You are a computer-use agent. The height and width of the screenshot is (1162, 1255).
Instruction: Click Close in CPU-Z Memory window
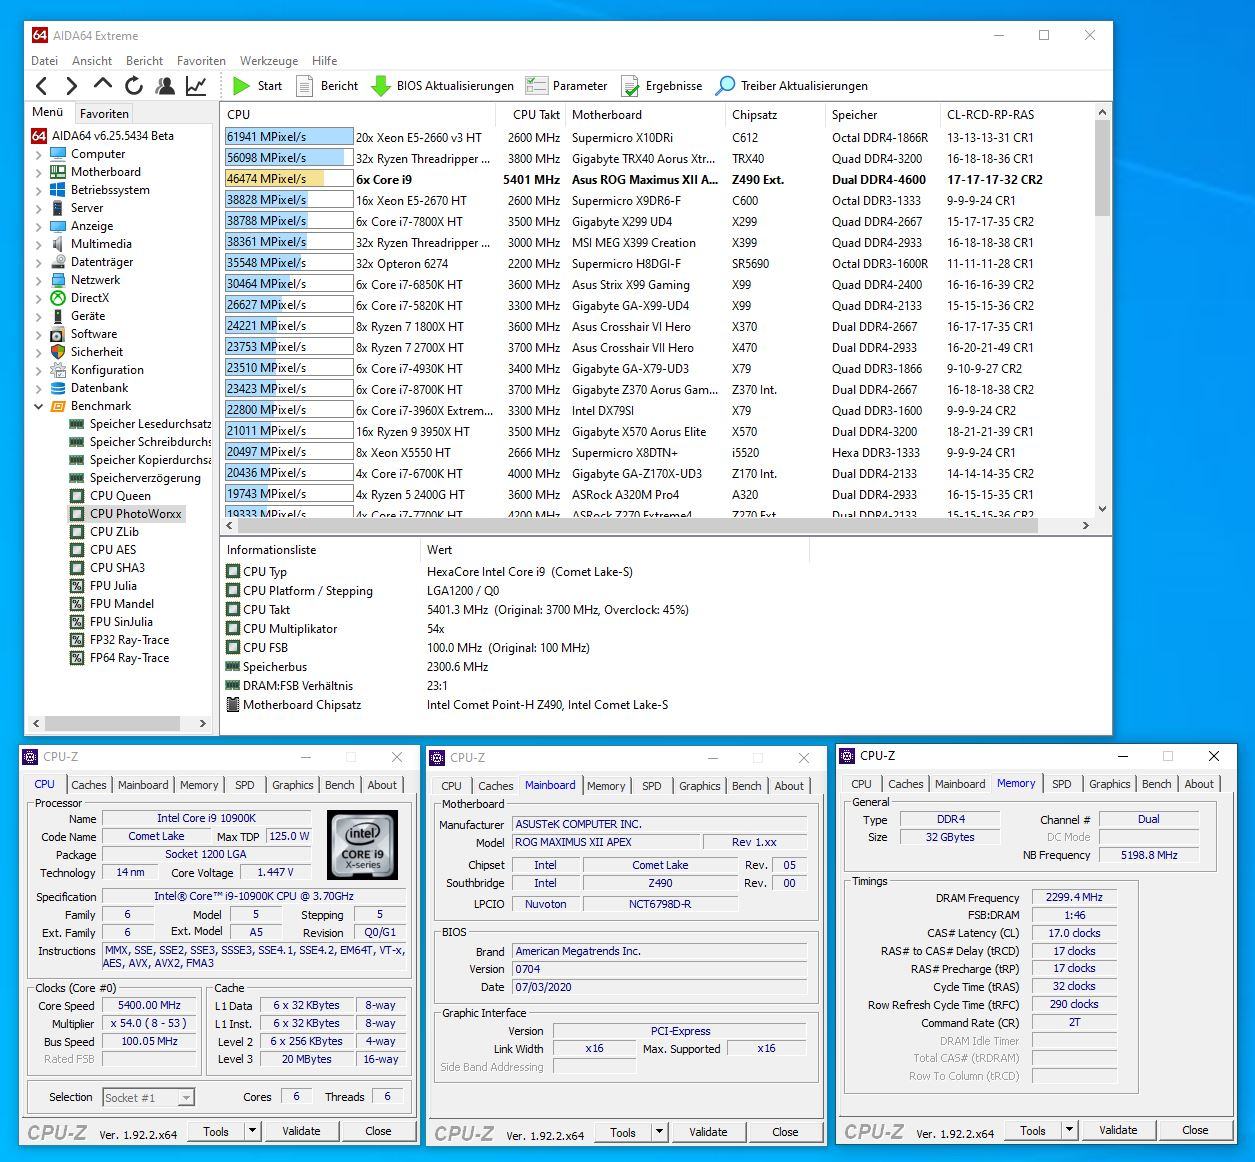(x=1195, y=1130)
